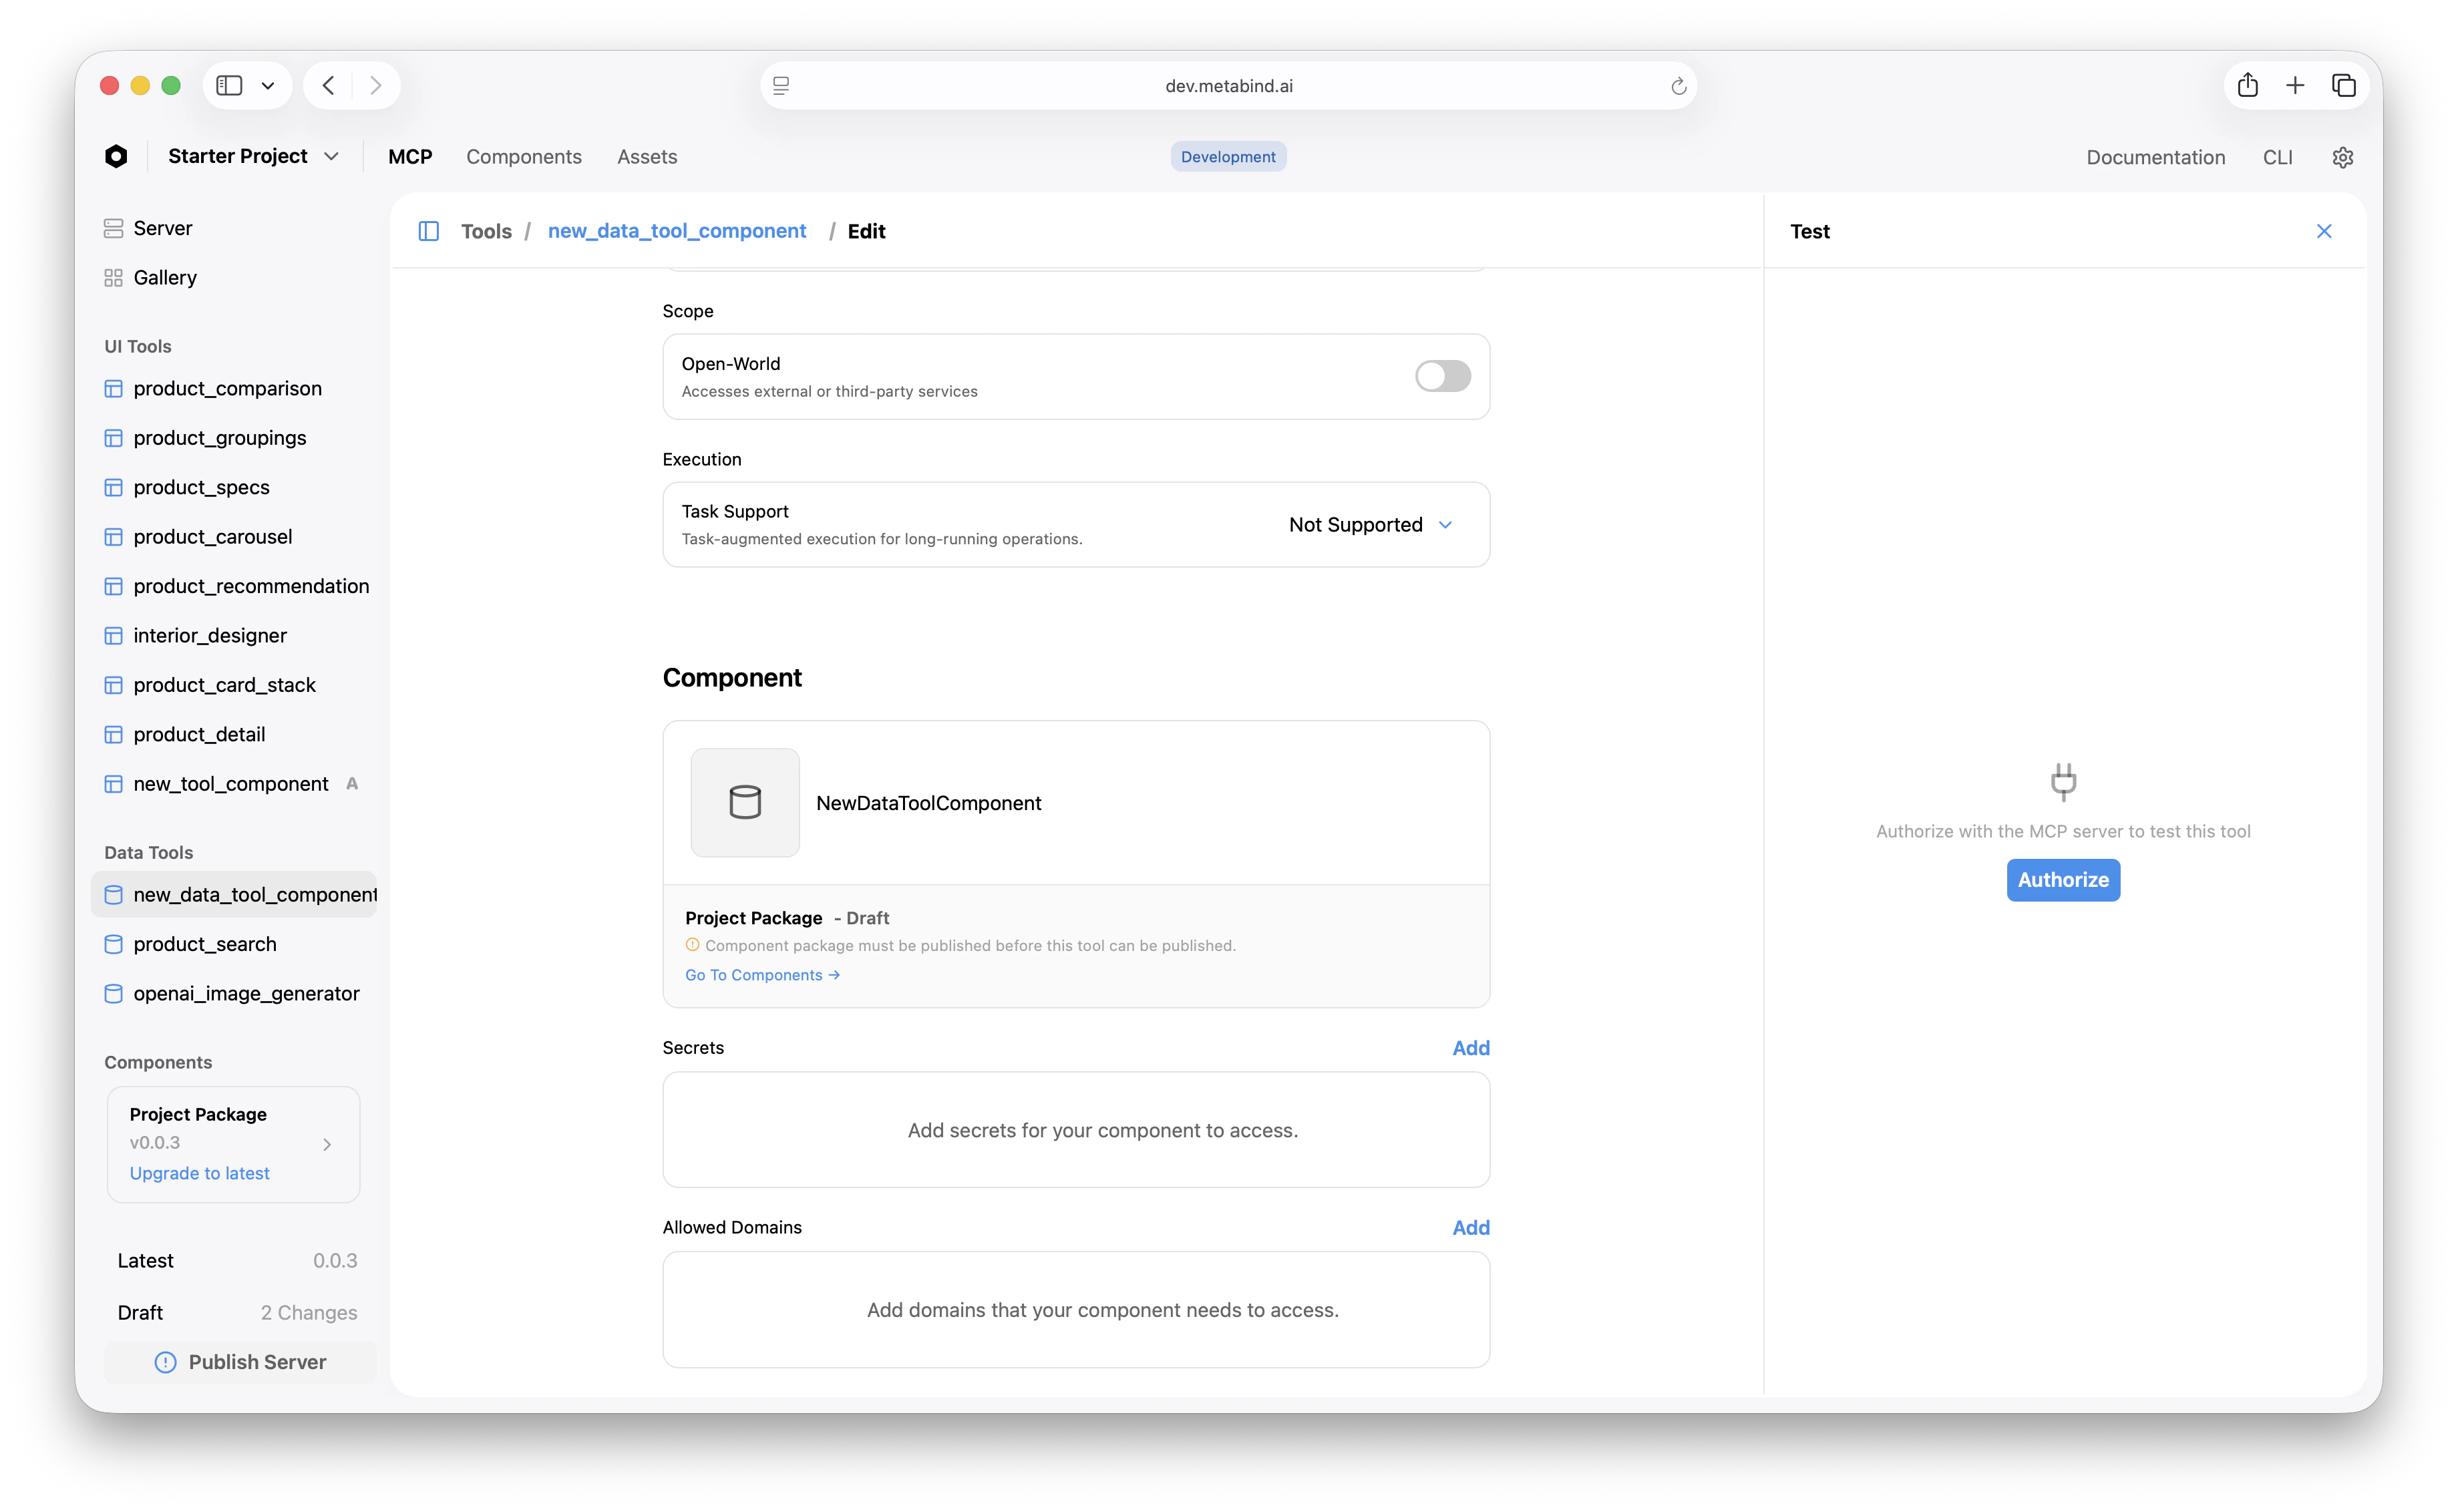Toggle the breadcrumb sidebar panel icon
This screenshot has width=2458, height=1512.
pos(429,231)
